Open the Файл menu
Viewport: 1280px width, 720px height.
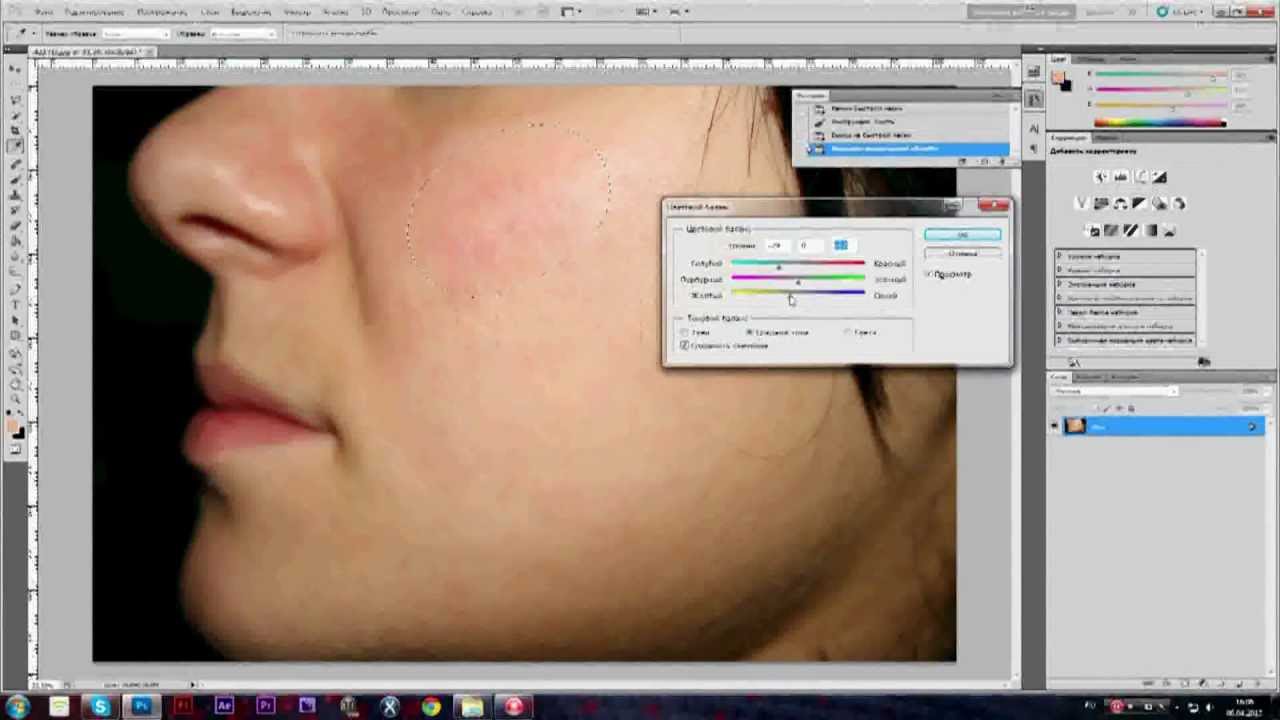pos(44,11)
